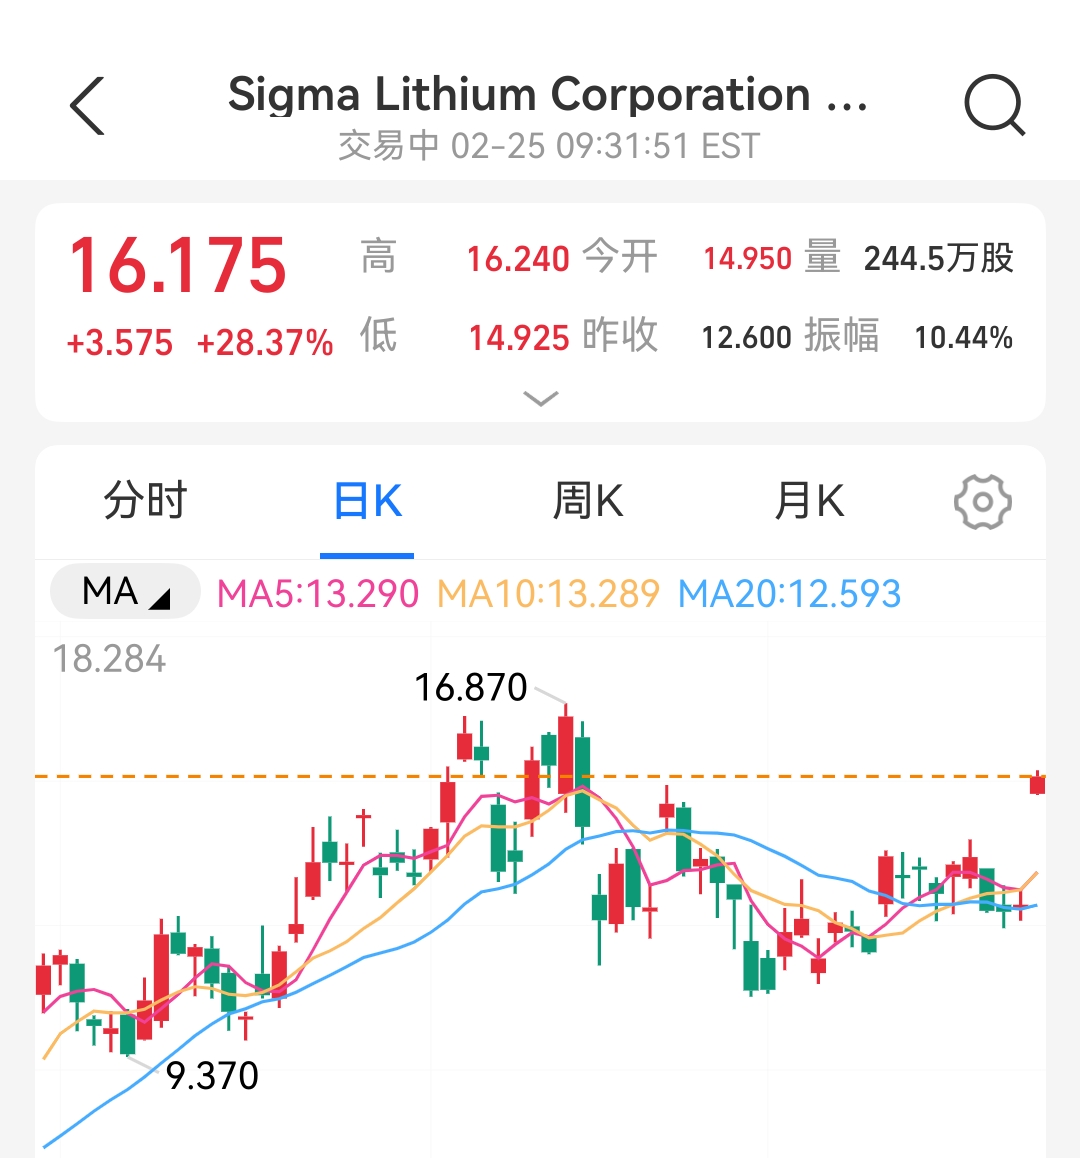Image resolution: width=1080 pixels, height=1158 pixels.
Task: Open the search magnifier icon
Action: pyautogui.click(x=994, y=106)
